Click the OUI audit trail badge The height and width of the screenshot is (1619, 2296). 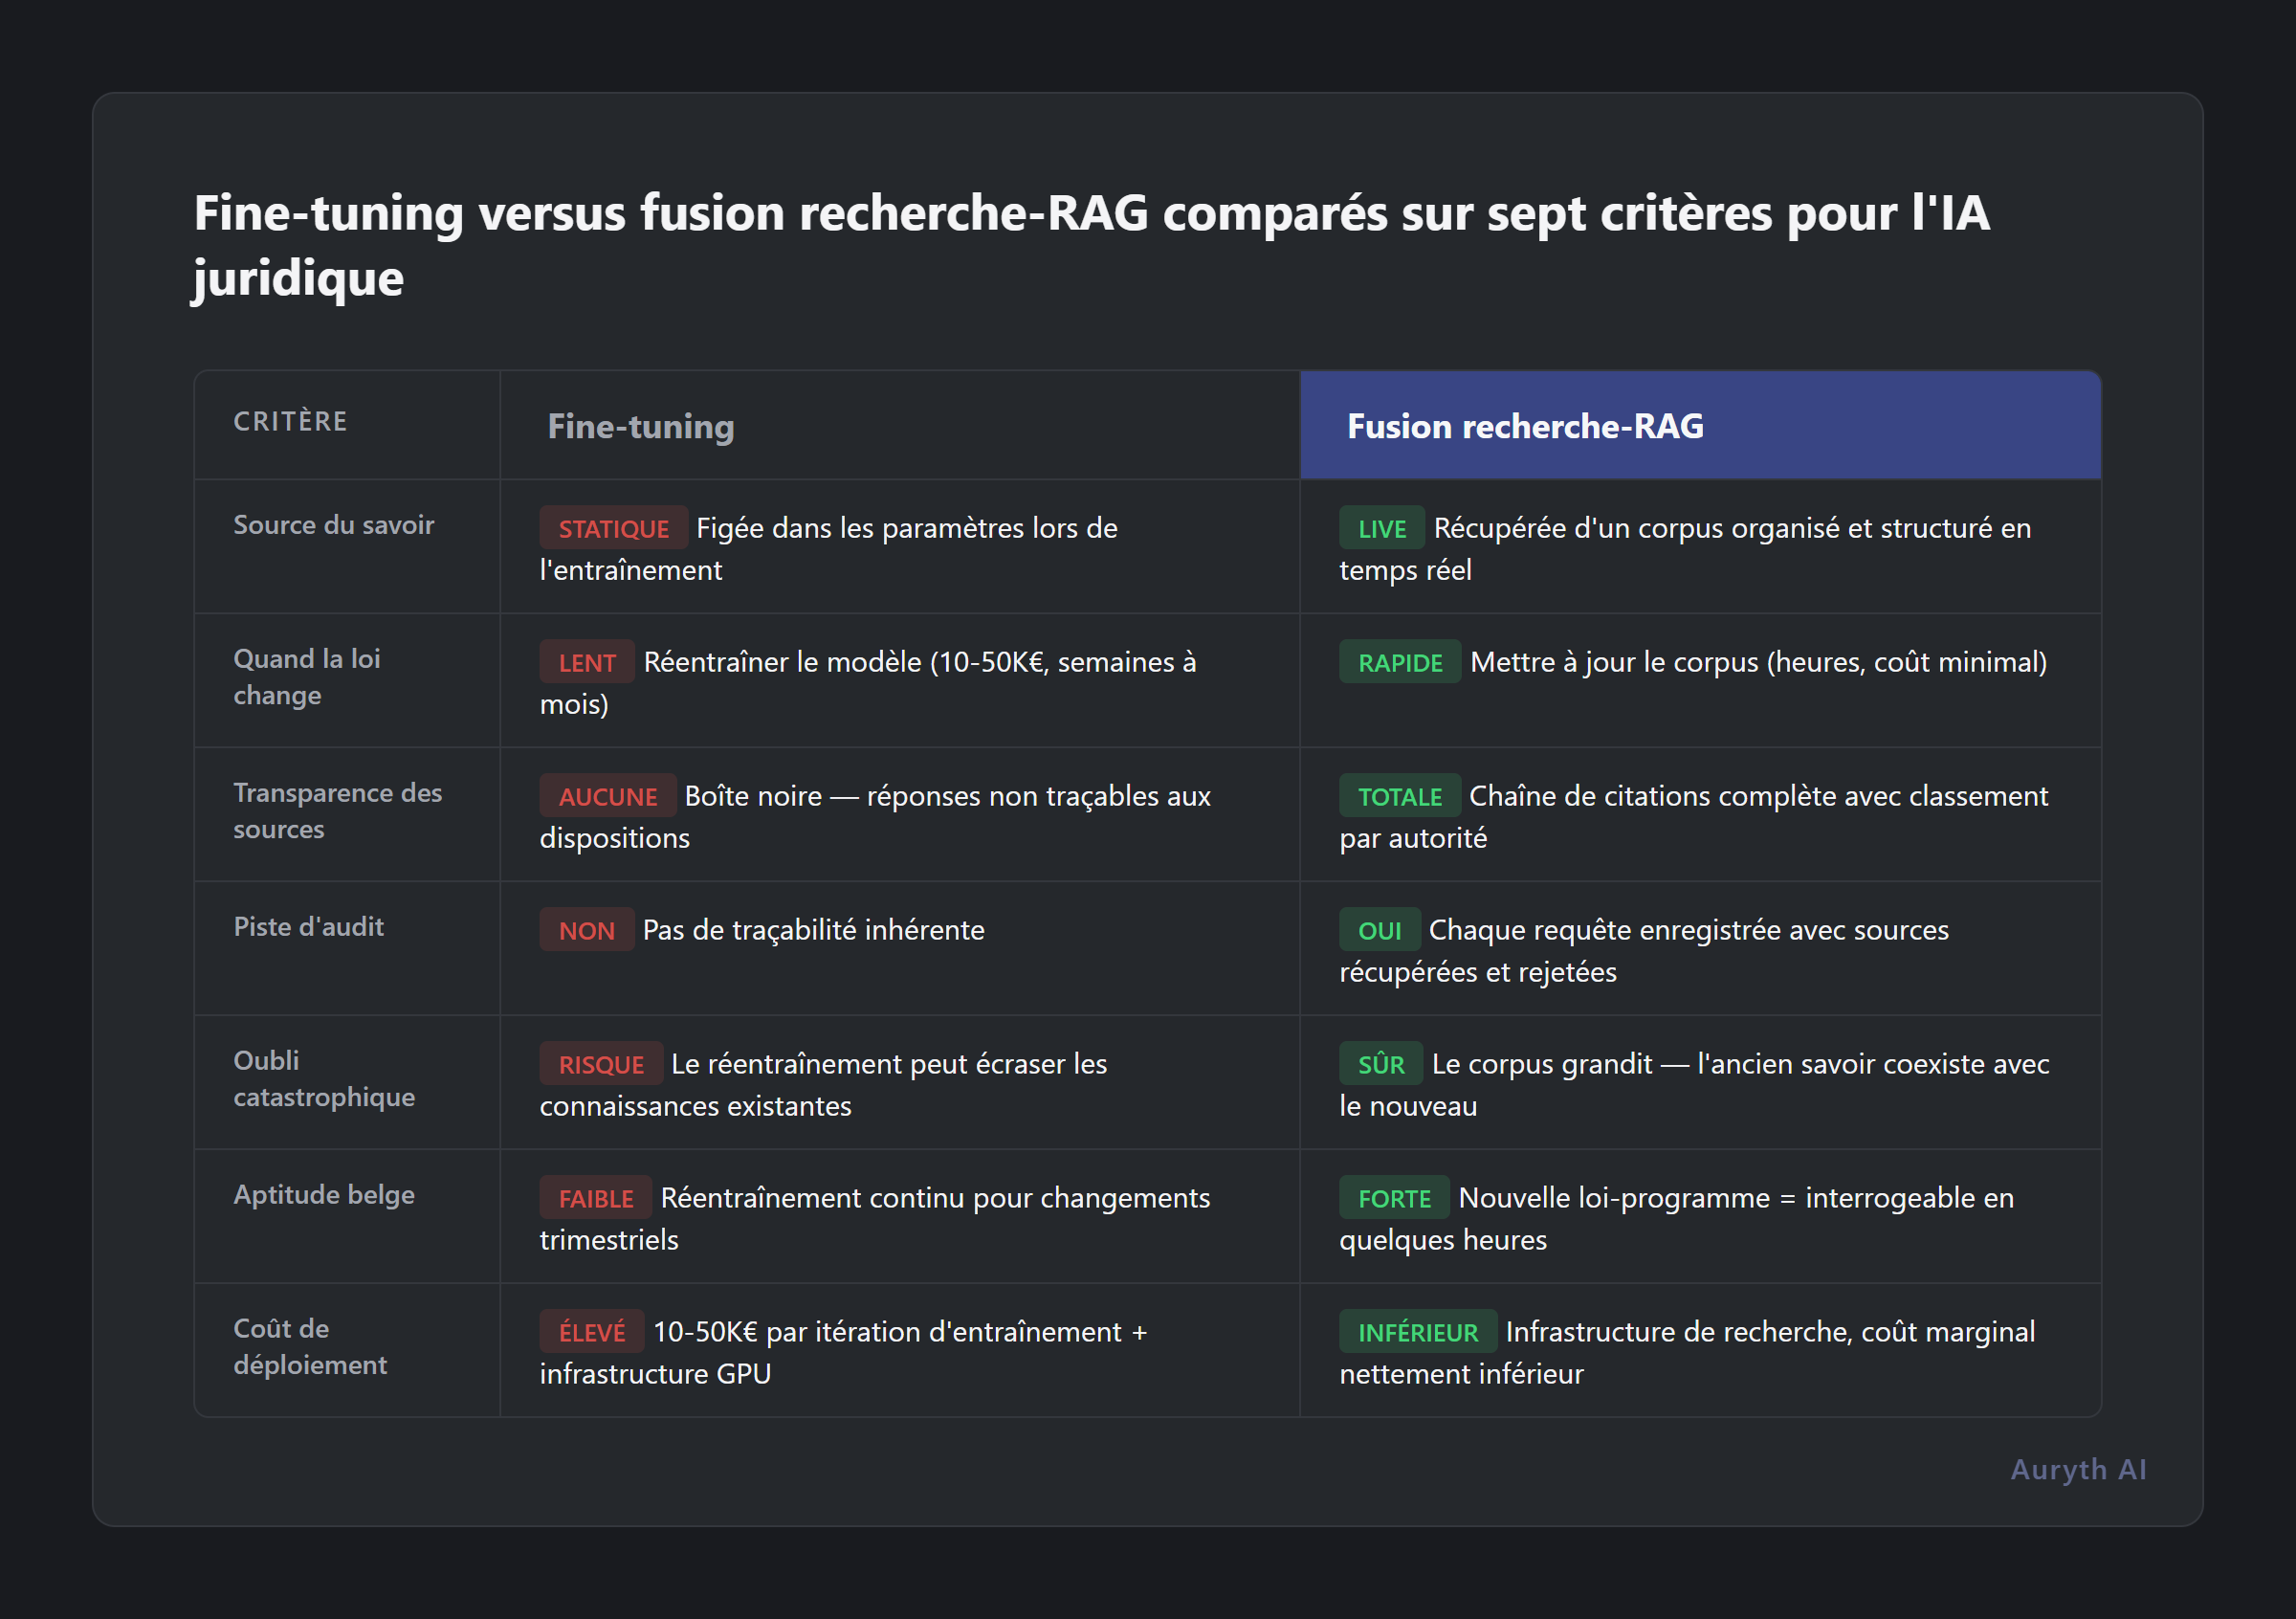[x=1379, y=929]
